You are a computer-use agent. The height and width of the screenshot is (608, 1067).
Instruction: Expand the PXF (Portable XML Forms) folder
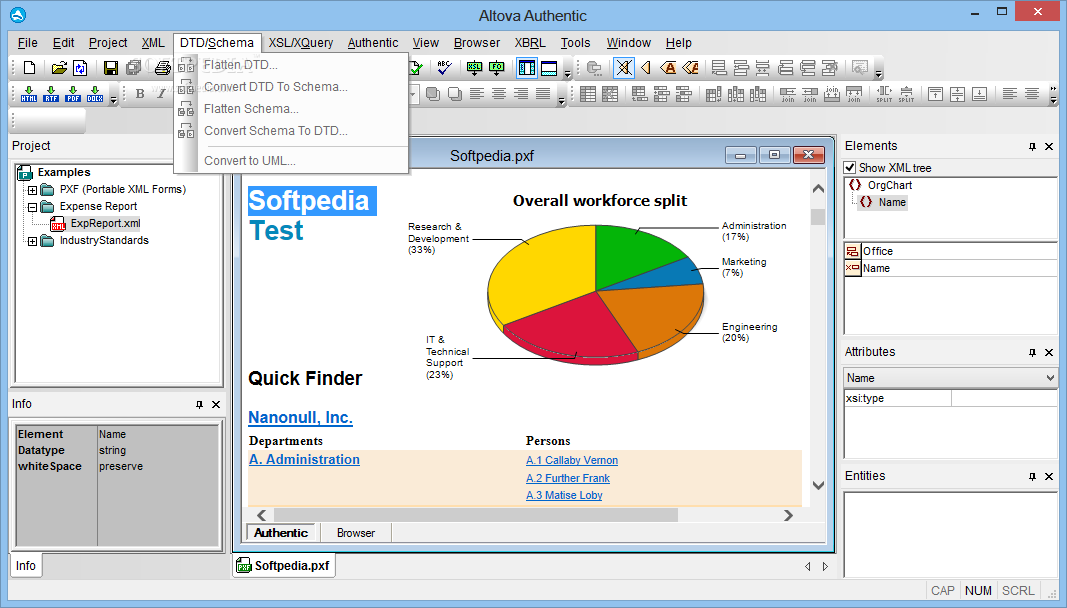pos(32,190)
